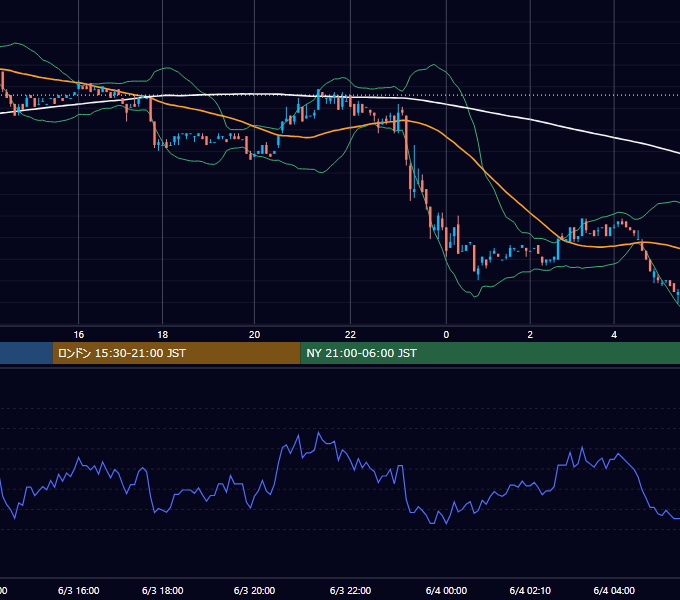Click the 6/4 02:10 label on lower axis
This screenshot has height=600, width=680.
coord(530,590)
